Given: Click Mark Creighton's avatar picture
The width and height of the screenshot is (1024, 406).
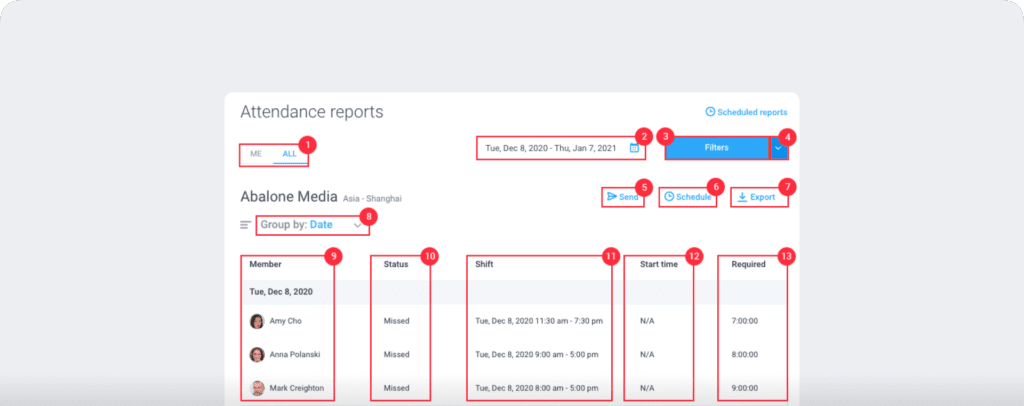Looking at the screenshot, I should [257, 387].
